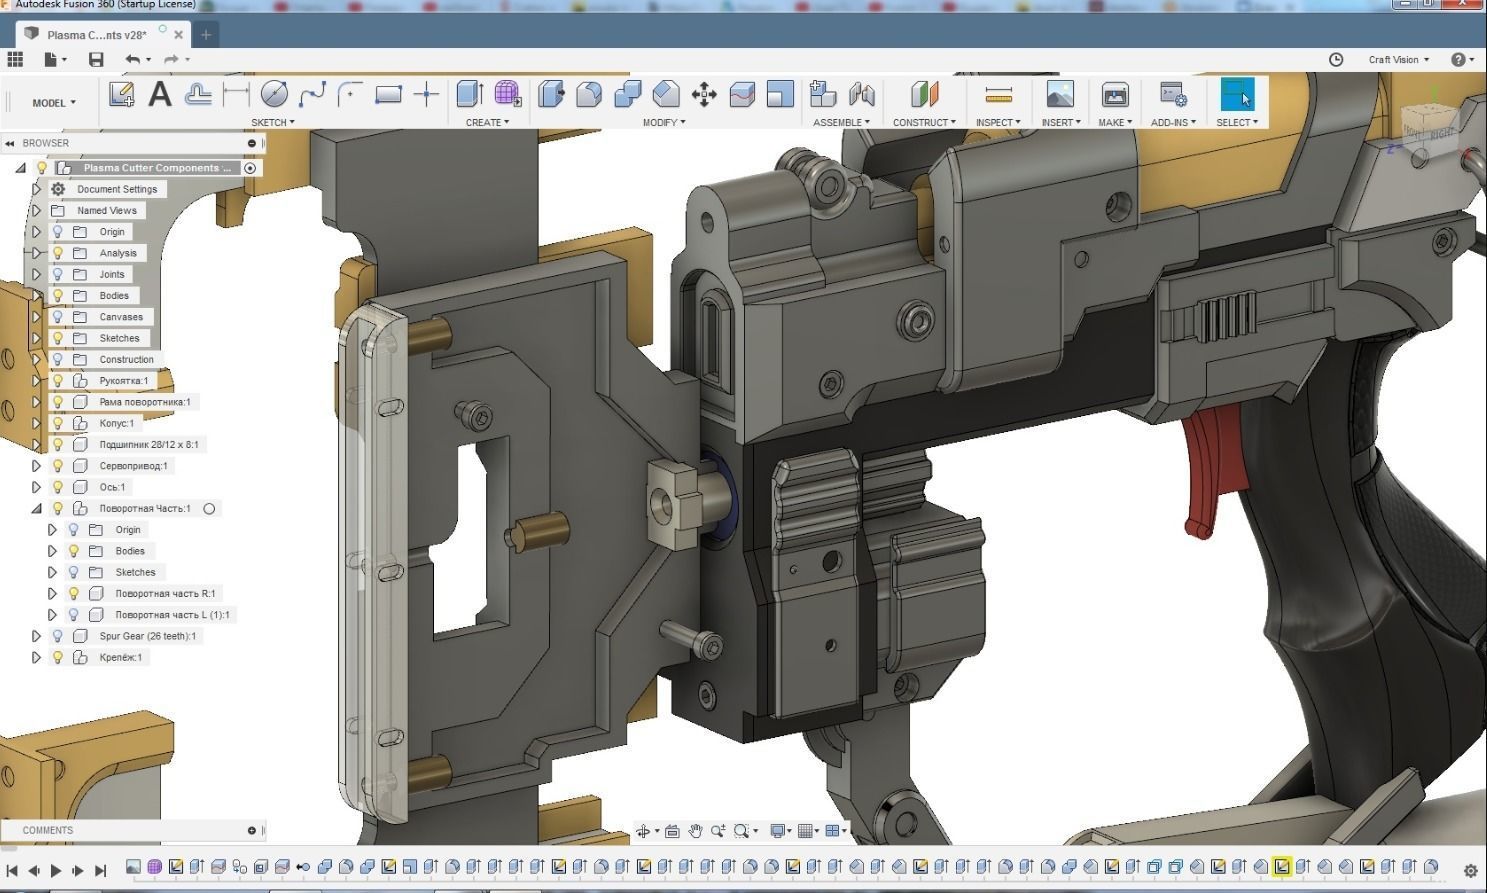The width and height of the screenshot is (1487, 893).
Task: Undo the last action
Action: [x=132, y=60]
